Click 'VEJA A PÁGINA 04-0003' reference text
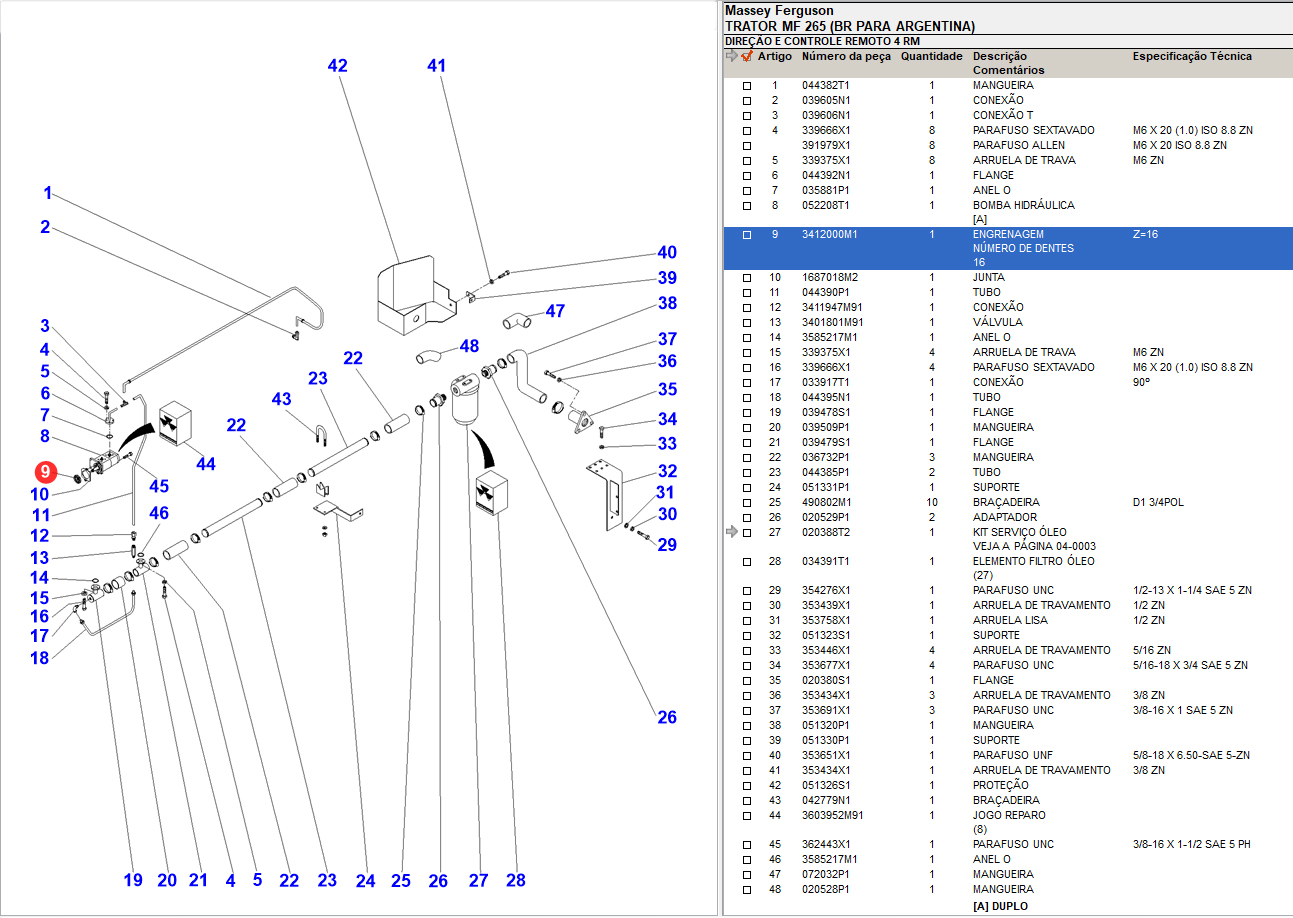 pyautogui.click(x=1033, y=546)
